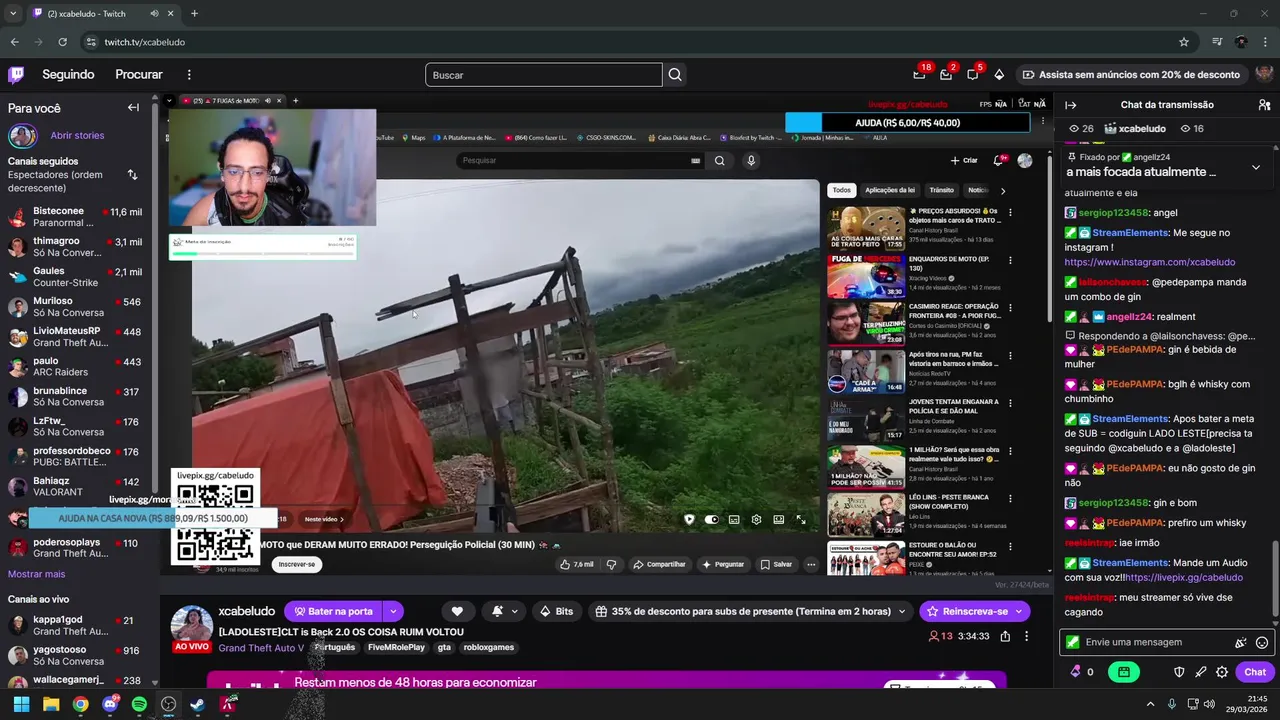Click Abrir stories in sidebar
1280x720 pixels.
coord(77,136)
